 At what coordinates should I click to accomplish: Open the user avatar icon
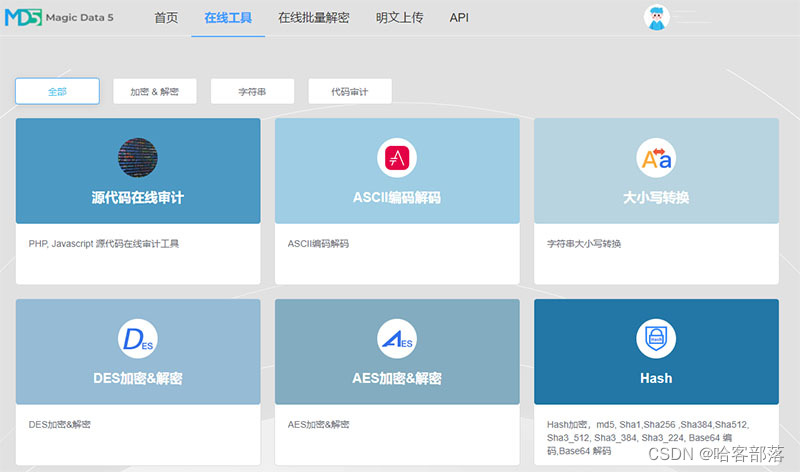coord(657,17)
